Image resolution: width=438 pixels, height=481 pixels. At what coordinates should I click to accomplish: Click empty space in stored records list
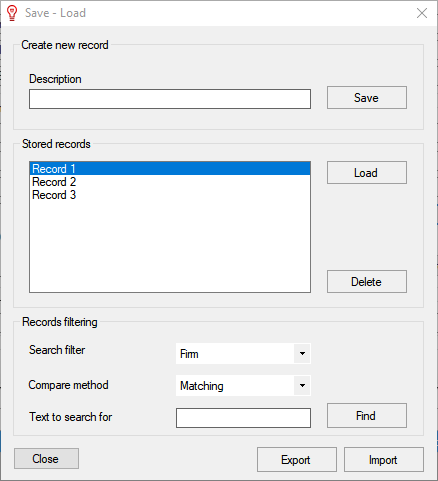click(170, 247)
